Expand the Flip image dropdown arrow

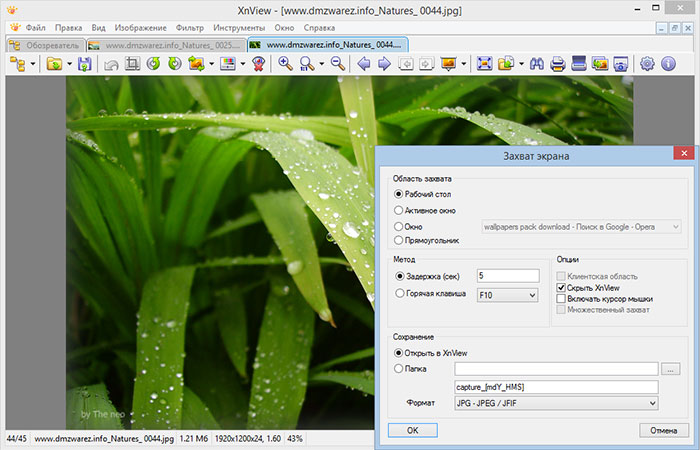211,64
